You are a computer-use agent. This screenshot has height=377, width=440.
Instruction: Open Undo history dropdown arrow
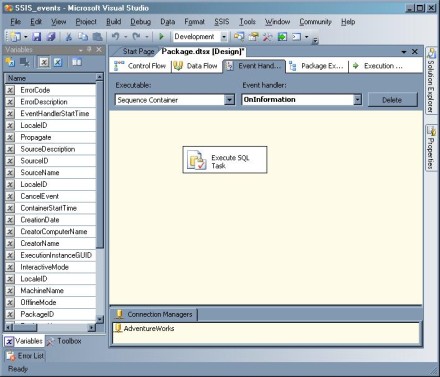[126, 37]
